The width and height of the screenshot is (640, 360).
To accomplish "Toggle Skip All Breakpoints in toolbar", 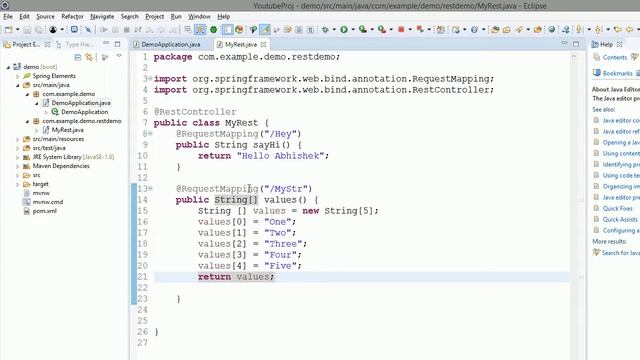I will (x=88, y=29).
